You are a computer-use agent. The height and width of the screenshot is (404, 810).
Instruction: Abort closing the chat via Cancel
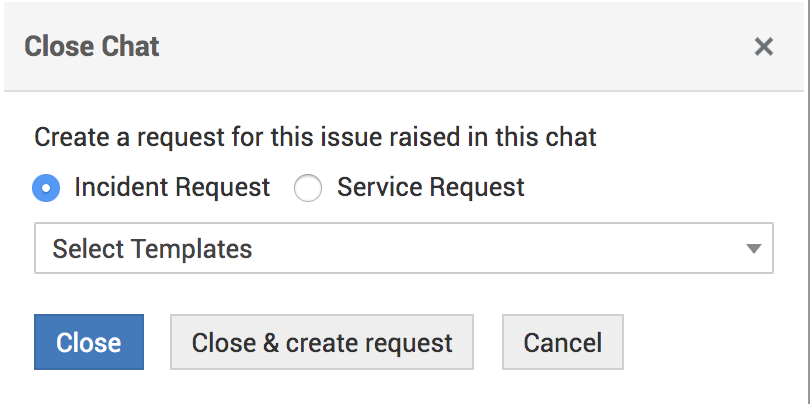click(x=563, y=343)
